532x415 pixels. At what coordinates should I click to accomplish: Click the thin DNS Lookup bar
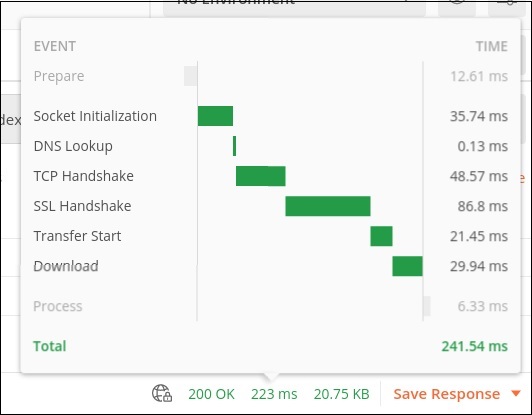[234, 146]
